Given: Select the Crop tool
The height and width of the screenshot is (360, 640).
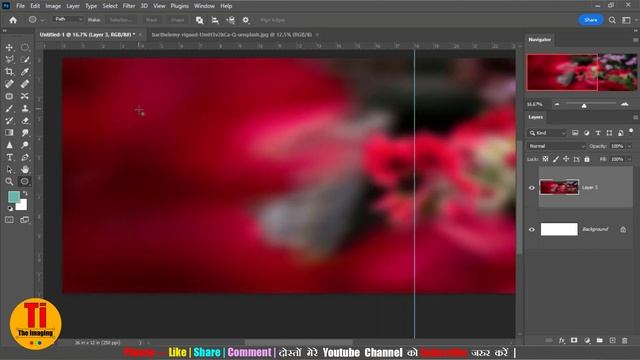Looking at the screenshot, I should (9, 72).
